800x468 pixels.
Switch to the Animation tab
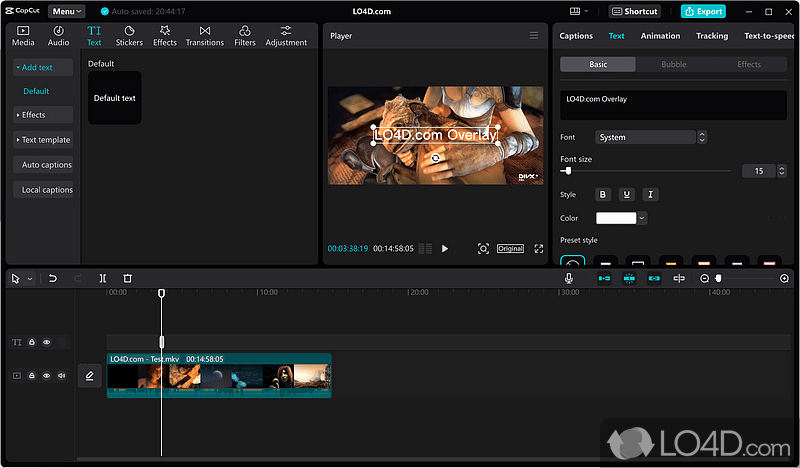[660, 36]
